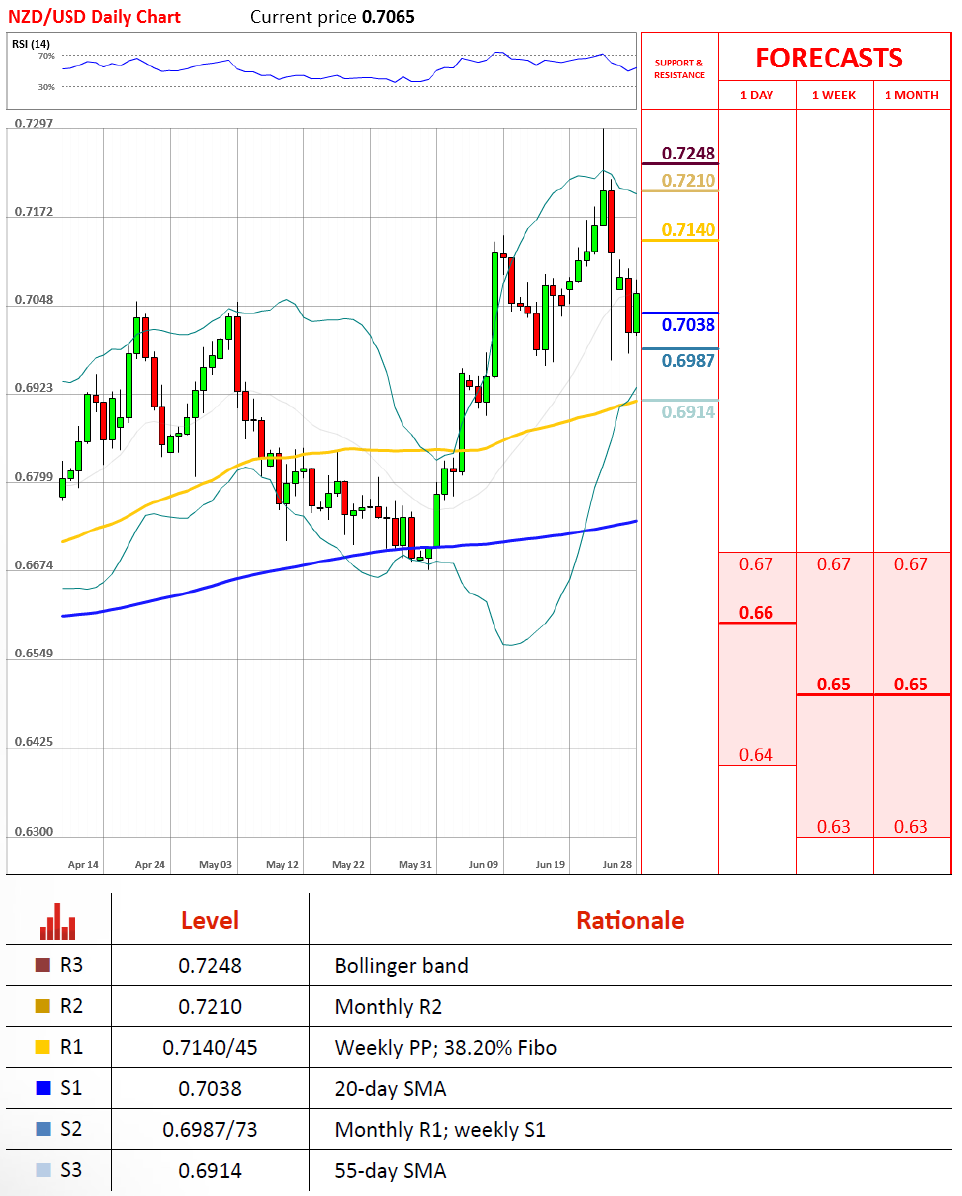Click the bold 0.66 one-day forecast value

(x=755, y=612)
